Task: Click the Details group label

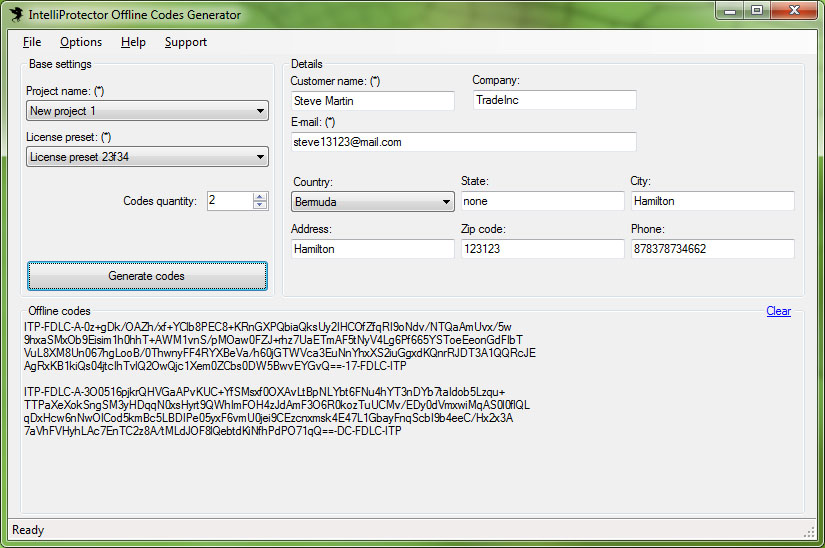Action: pyautogui.click(x=307, y=64)
